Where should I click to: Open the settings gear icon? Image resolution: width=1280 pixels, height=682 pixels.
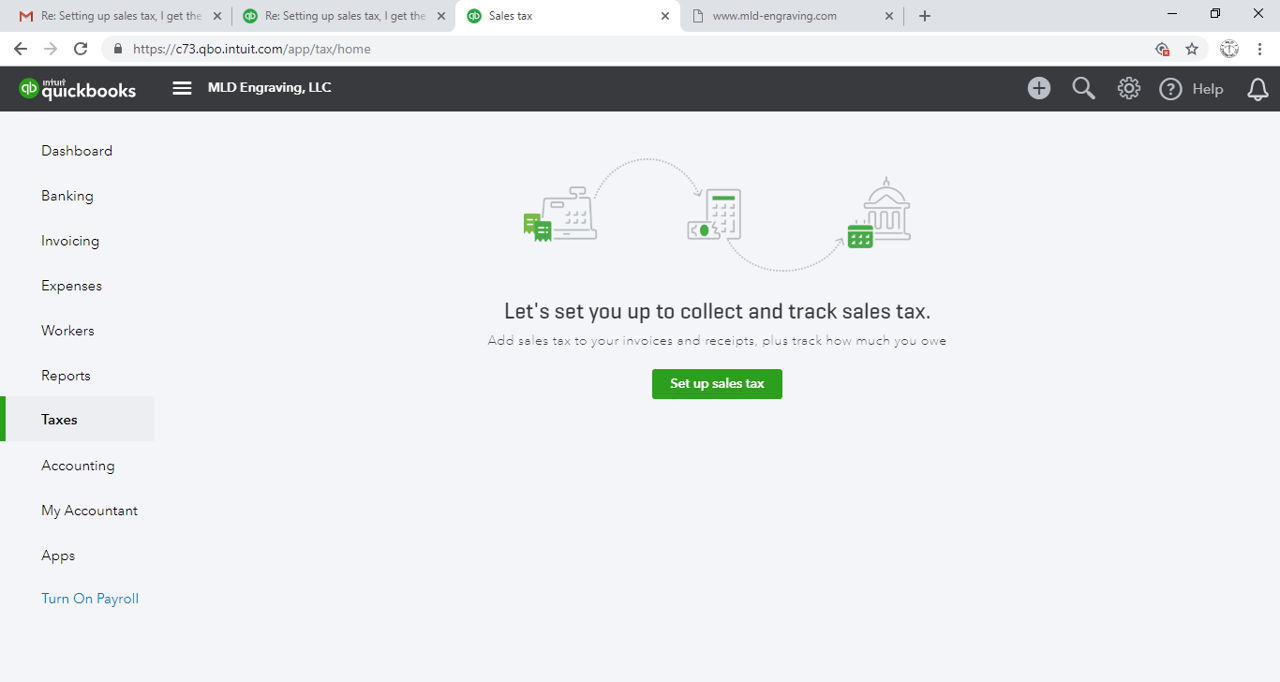coord(1129,88)
